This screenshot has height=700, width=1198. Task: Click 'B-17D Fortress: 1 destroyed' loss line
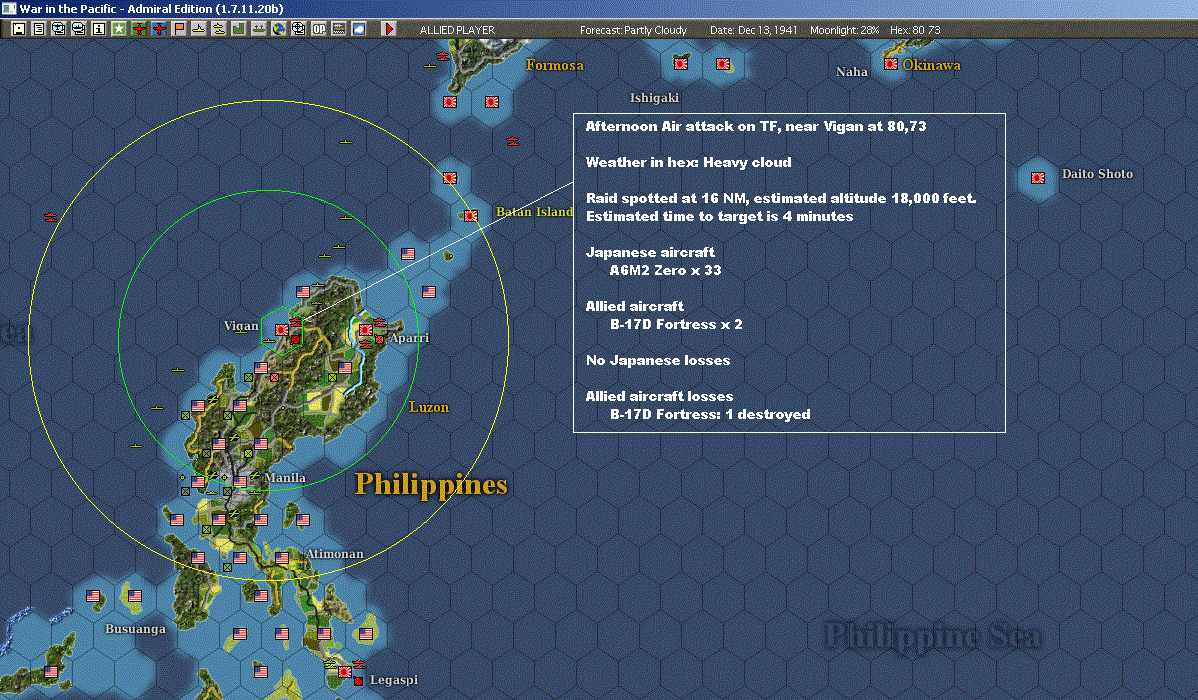(710, 414)
